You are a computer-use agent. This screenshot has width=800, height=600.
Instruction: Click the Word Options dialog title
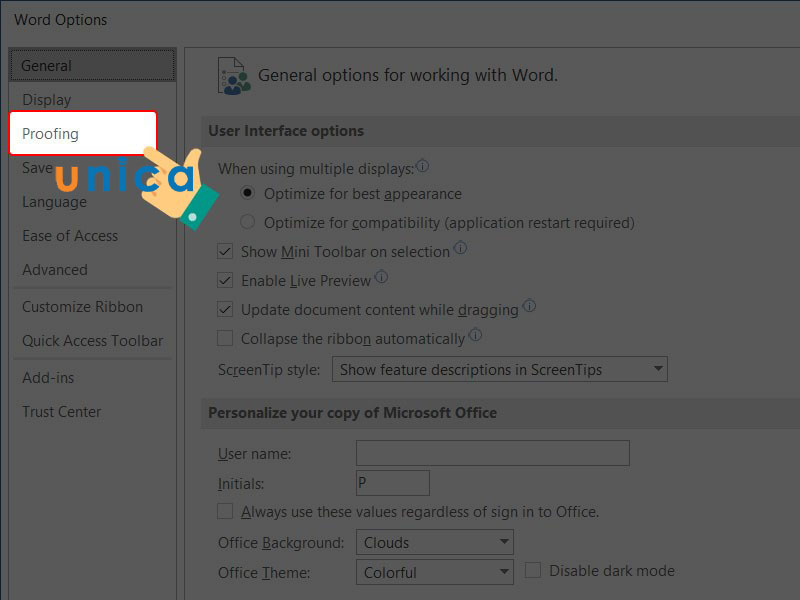61,20
